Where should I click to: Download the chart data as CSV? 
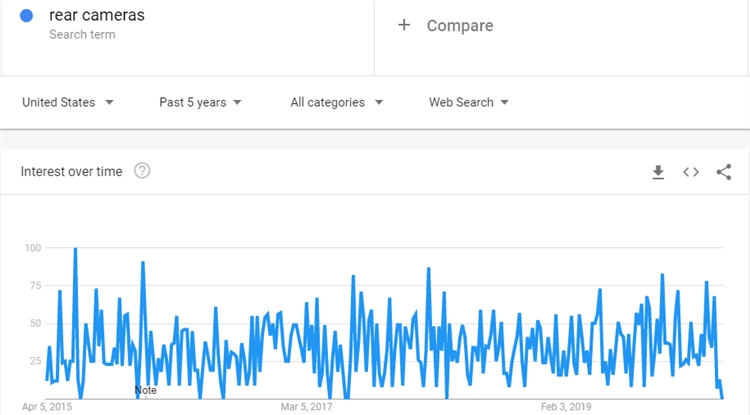click(x=658, y=172)
